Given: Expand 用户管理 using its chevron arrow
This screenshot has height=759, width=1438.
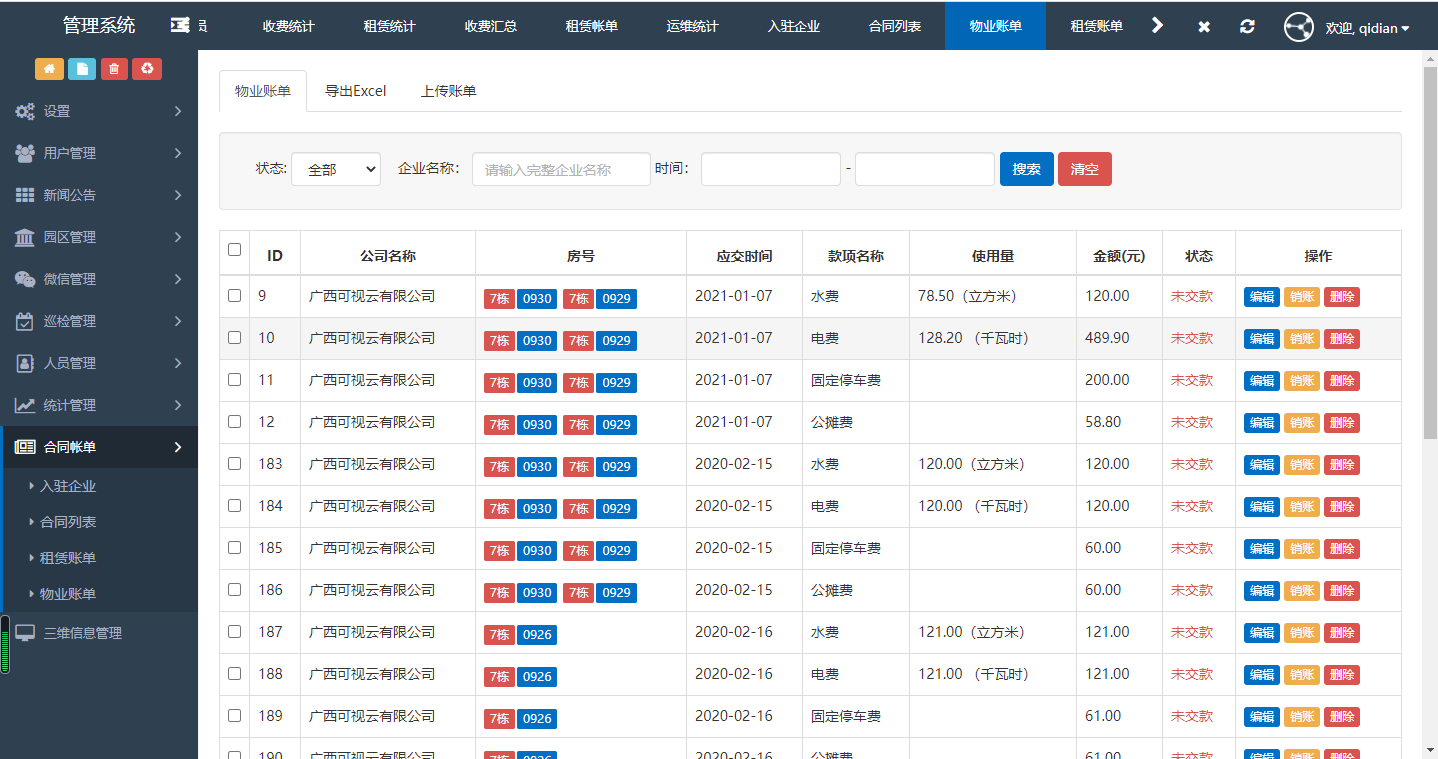Looking at the screenshot, I should click(178, 153).
